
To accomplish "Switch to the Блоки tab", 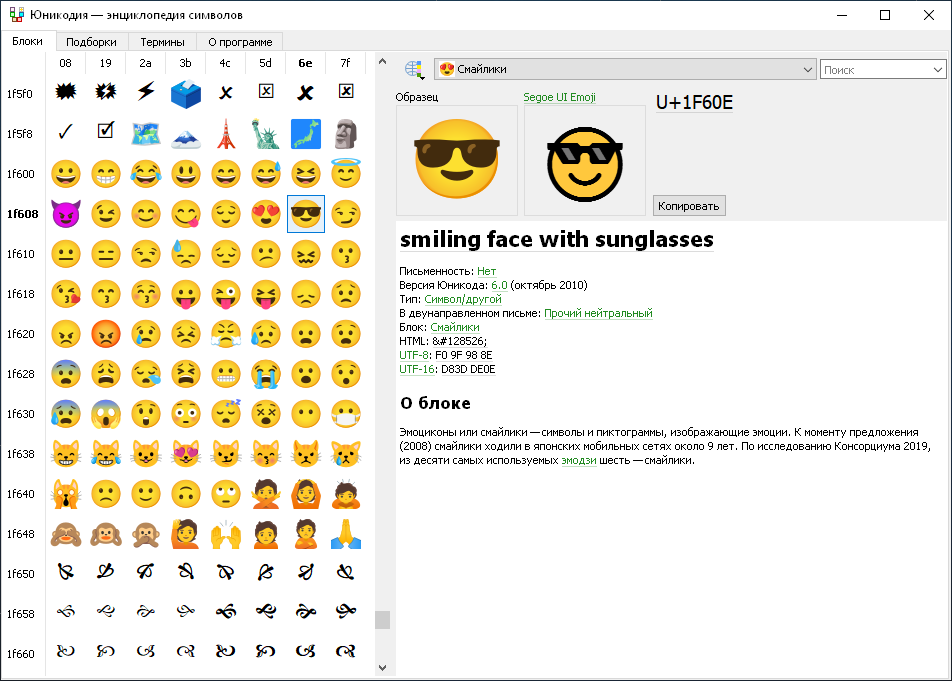I will tap(27, 41).
